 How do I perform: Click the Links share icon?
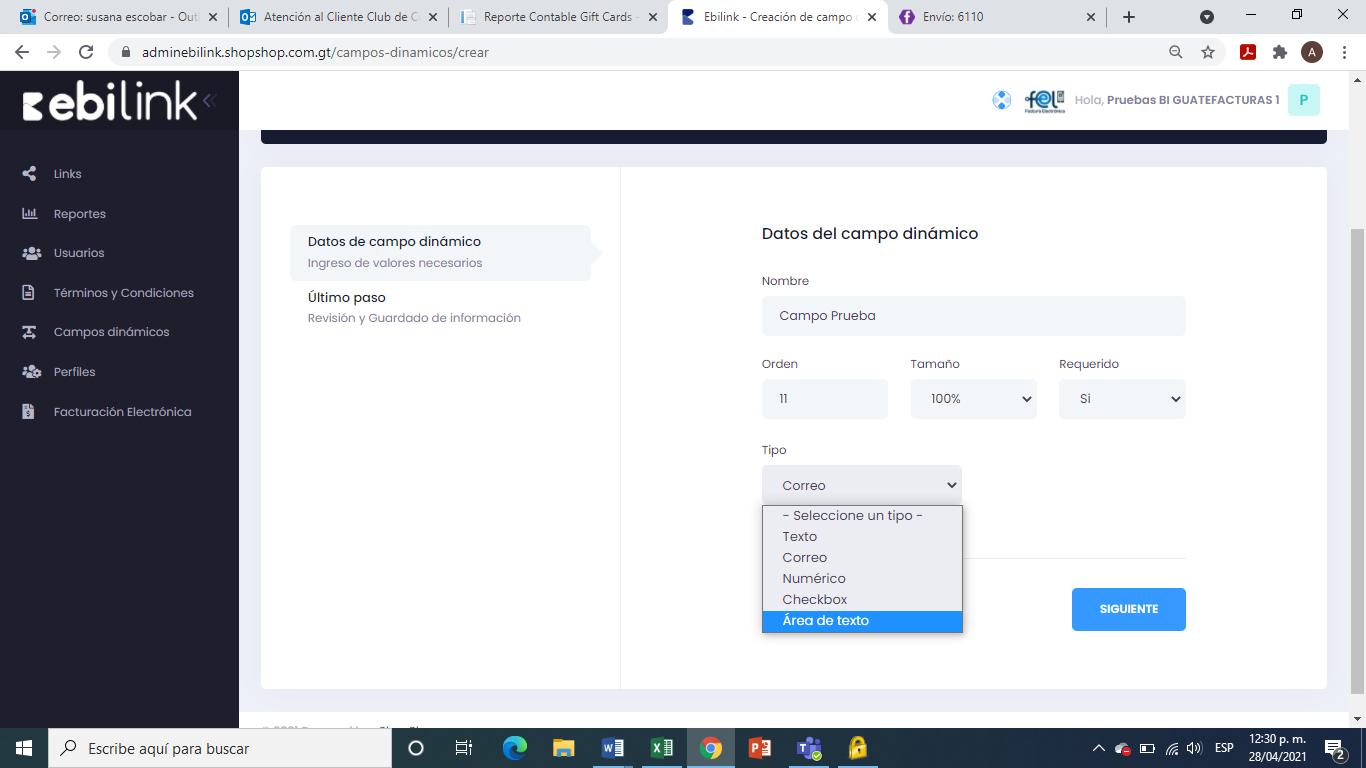(30, 174)
